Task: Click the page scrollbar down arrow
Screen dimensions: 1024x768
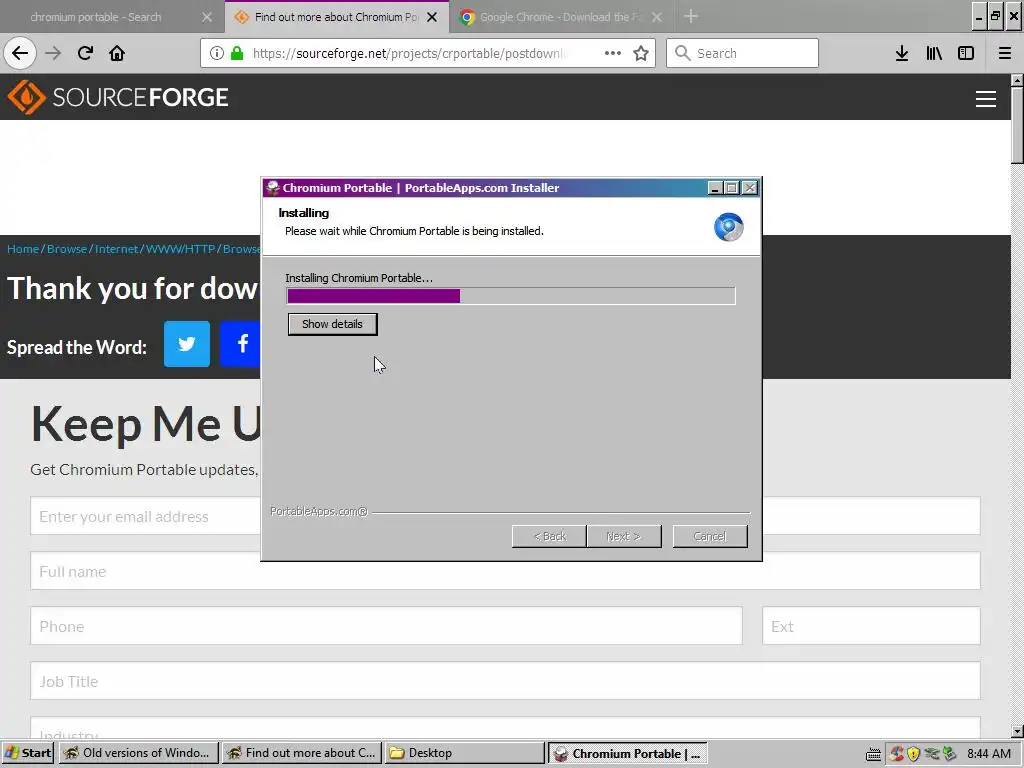Action: click(x=1017, y=731)
